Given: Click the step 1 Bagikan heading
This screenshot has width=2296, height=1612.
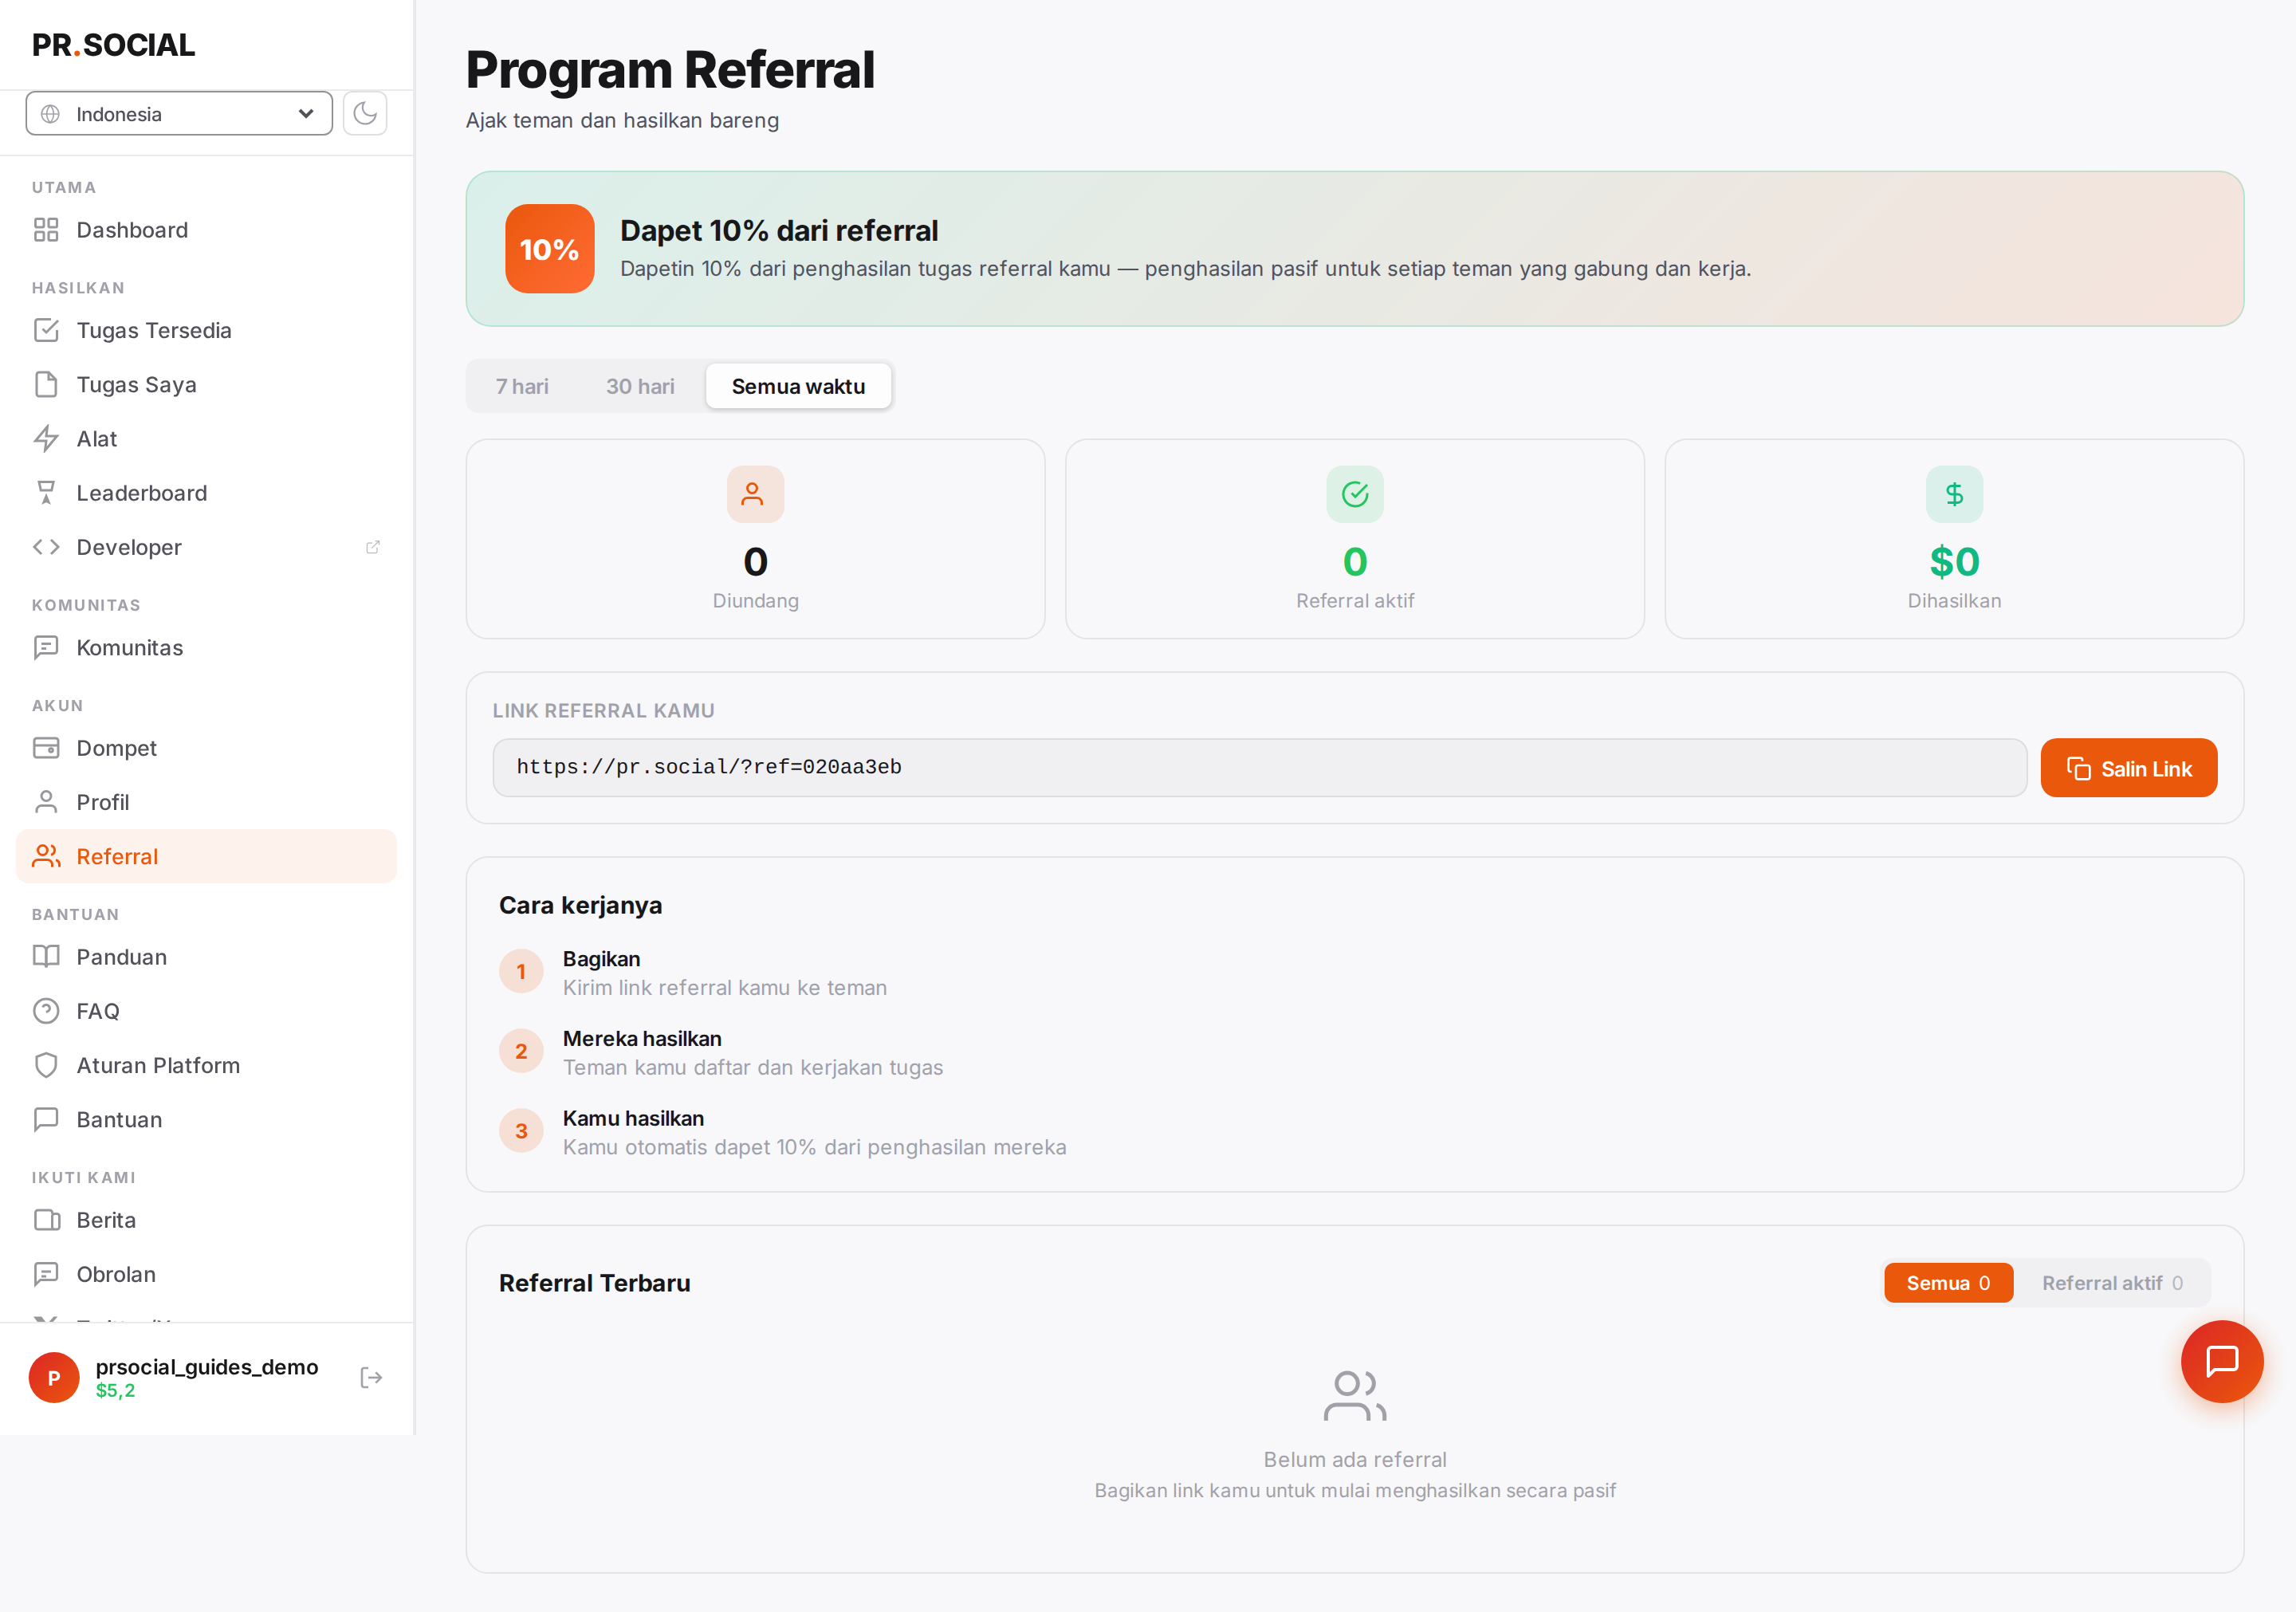Looking at the screenshot, I should point(601,958).
